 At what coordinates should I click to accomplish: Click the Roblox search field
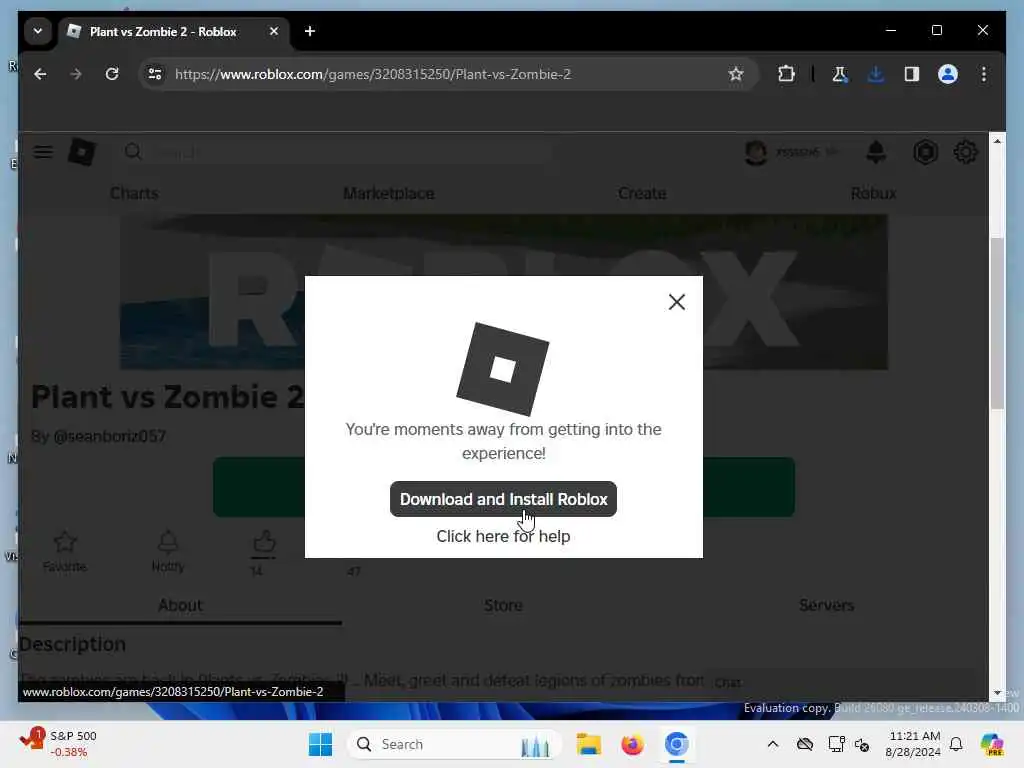click(340, 152)
